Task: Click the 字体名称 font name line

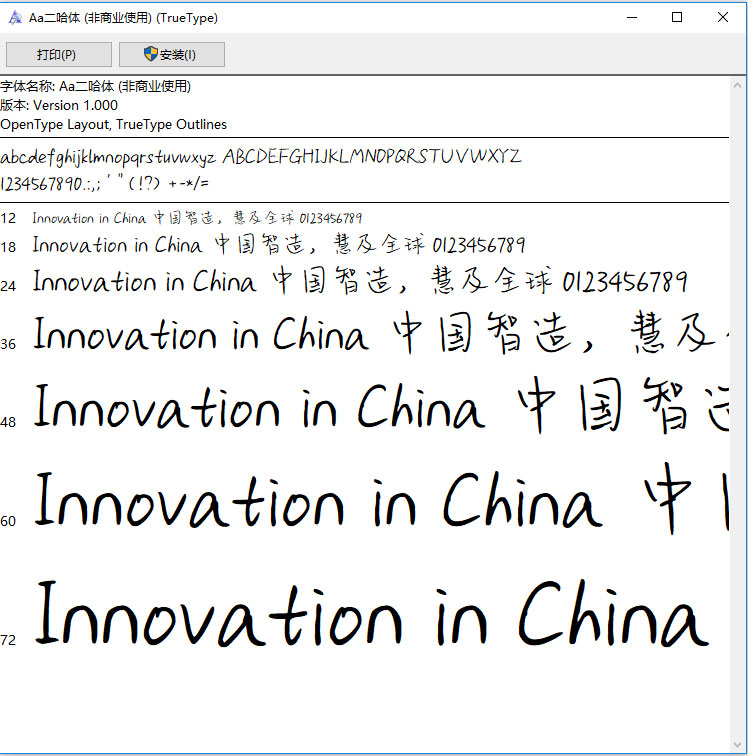Action: coord(95,86)
